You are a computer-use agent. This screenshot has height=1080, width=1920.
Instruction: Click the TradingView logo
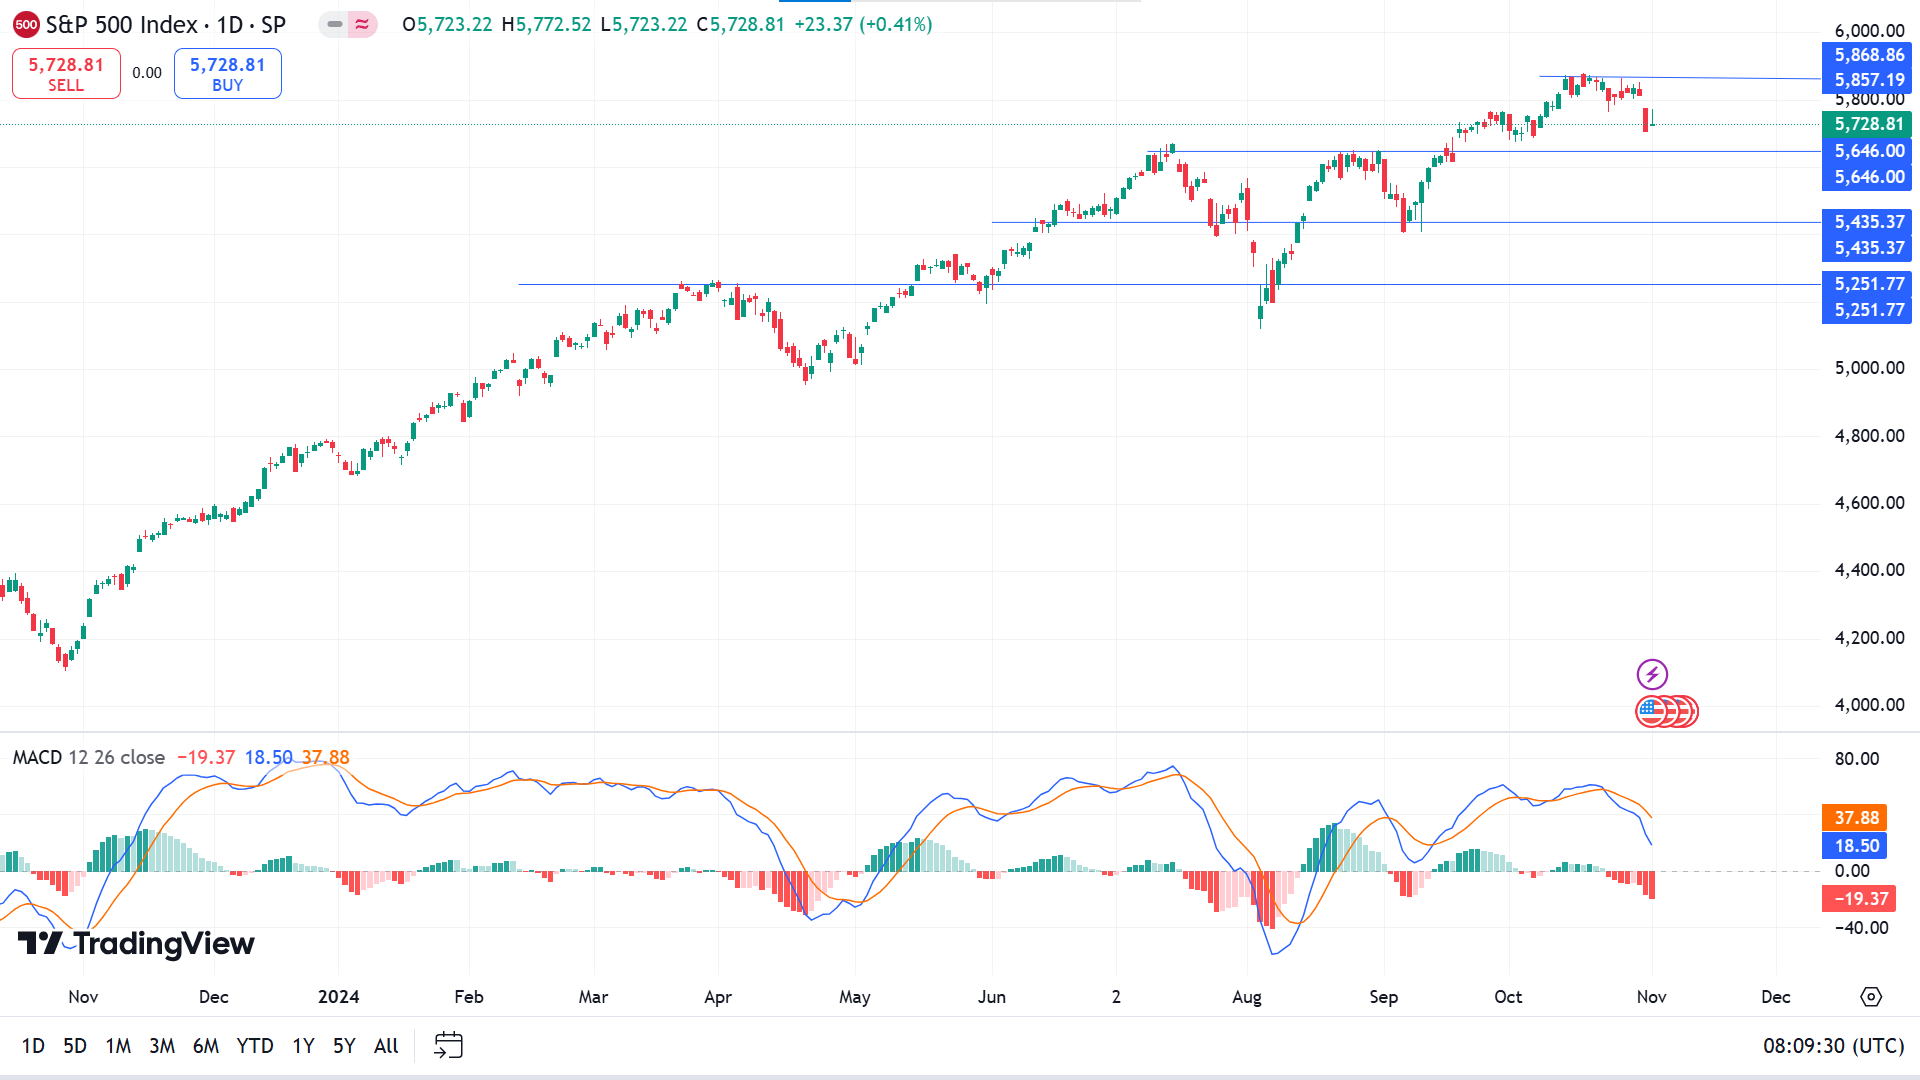pos(136,943)
